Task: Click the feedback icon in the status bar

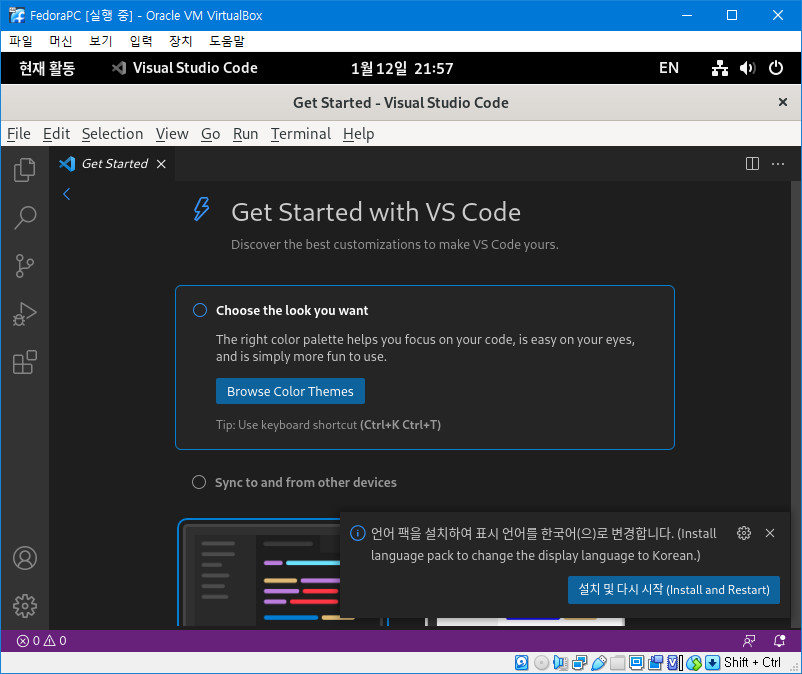Action: (749, 641)
